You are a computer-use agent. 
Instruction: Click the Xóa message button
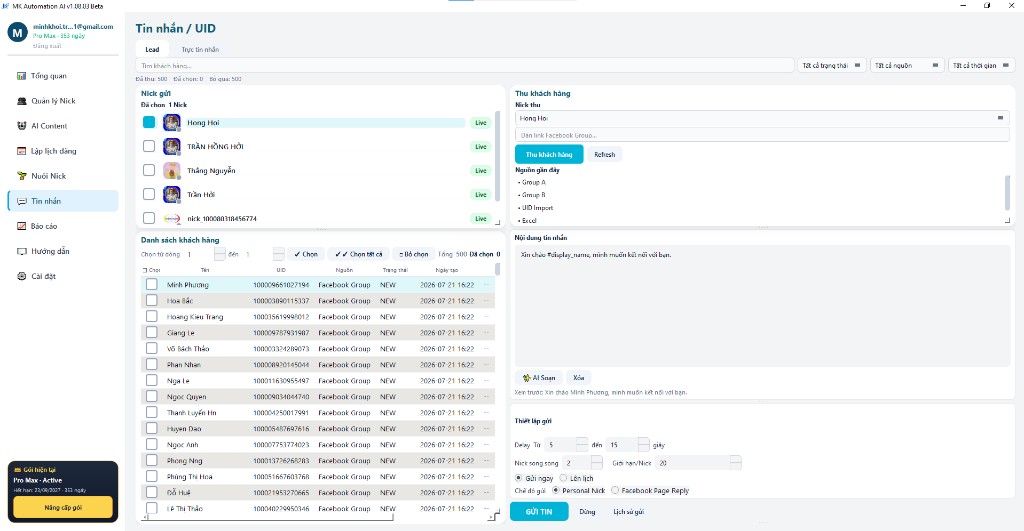pyautogui.click(x=579, y=378)
